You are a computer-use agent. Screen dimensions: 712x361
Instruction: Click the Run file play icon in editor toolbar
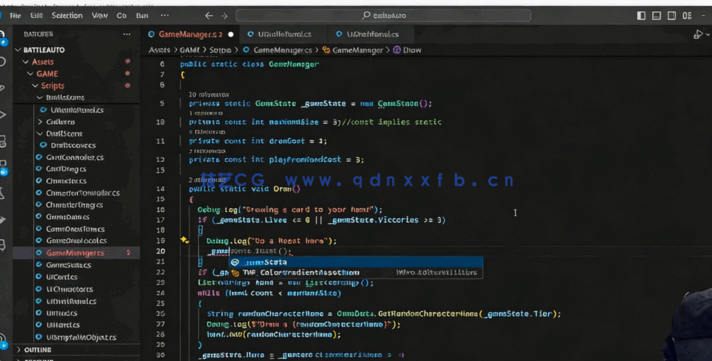[698, 35]
